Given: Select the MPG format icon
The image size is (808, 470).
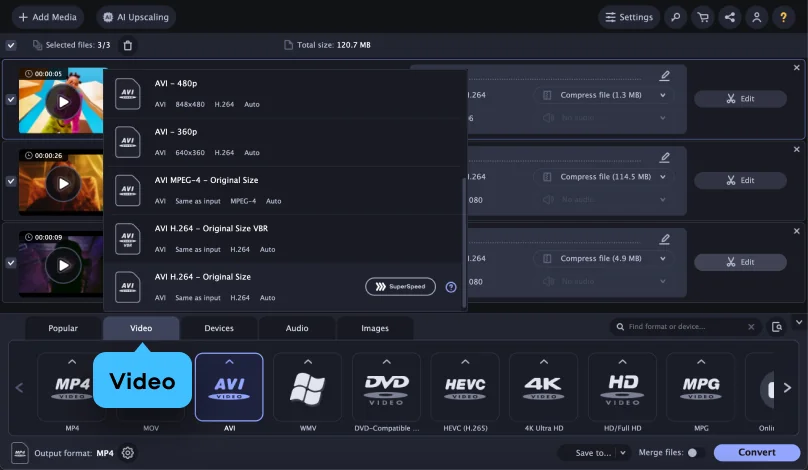Looking at the screenshot, I should point(701,387).
